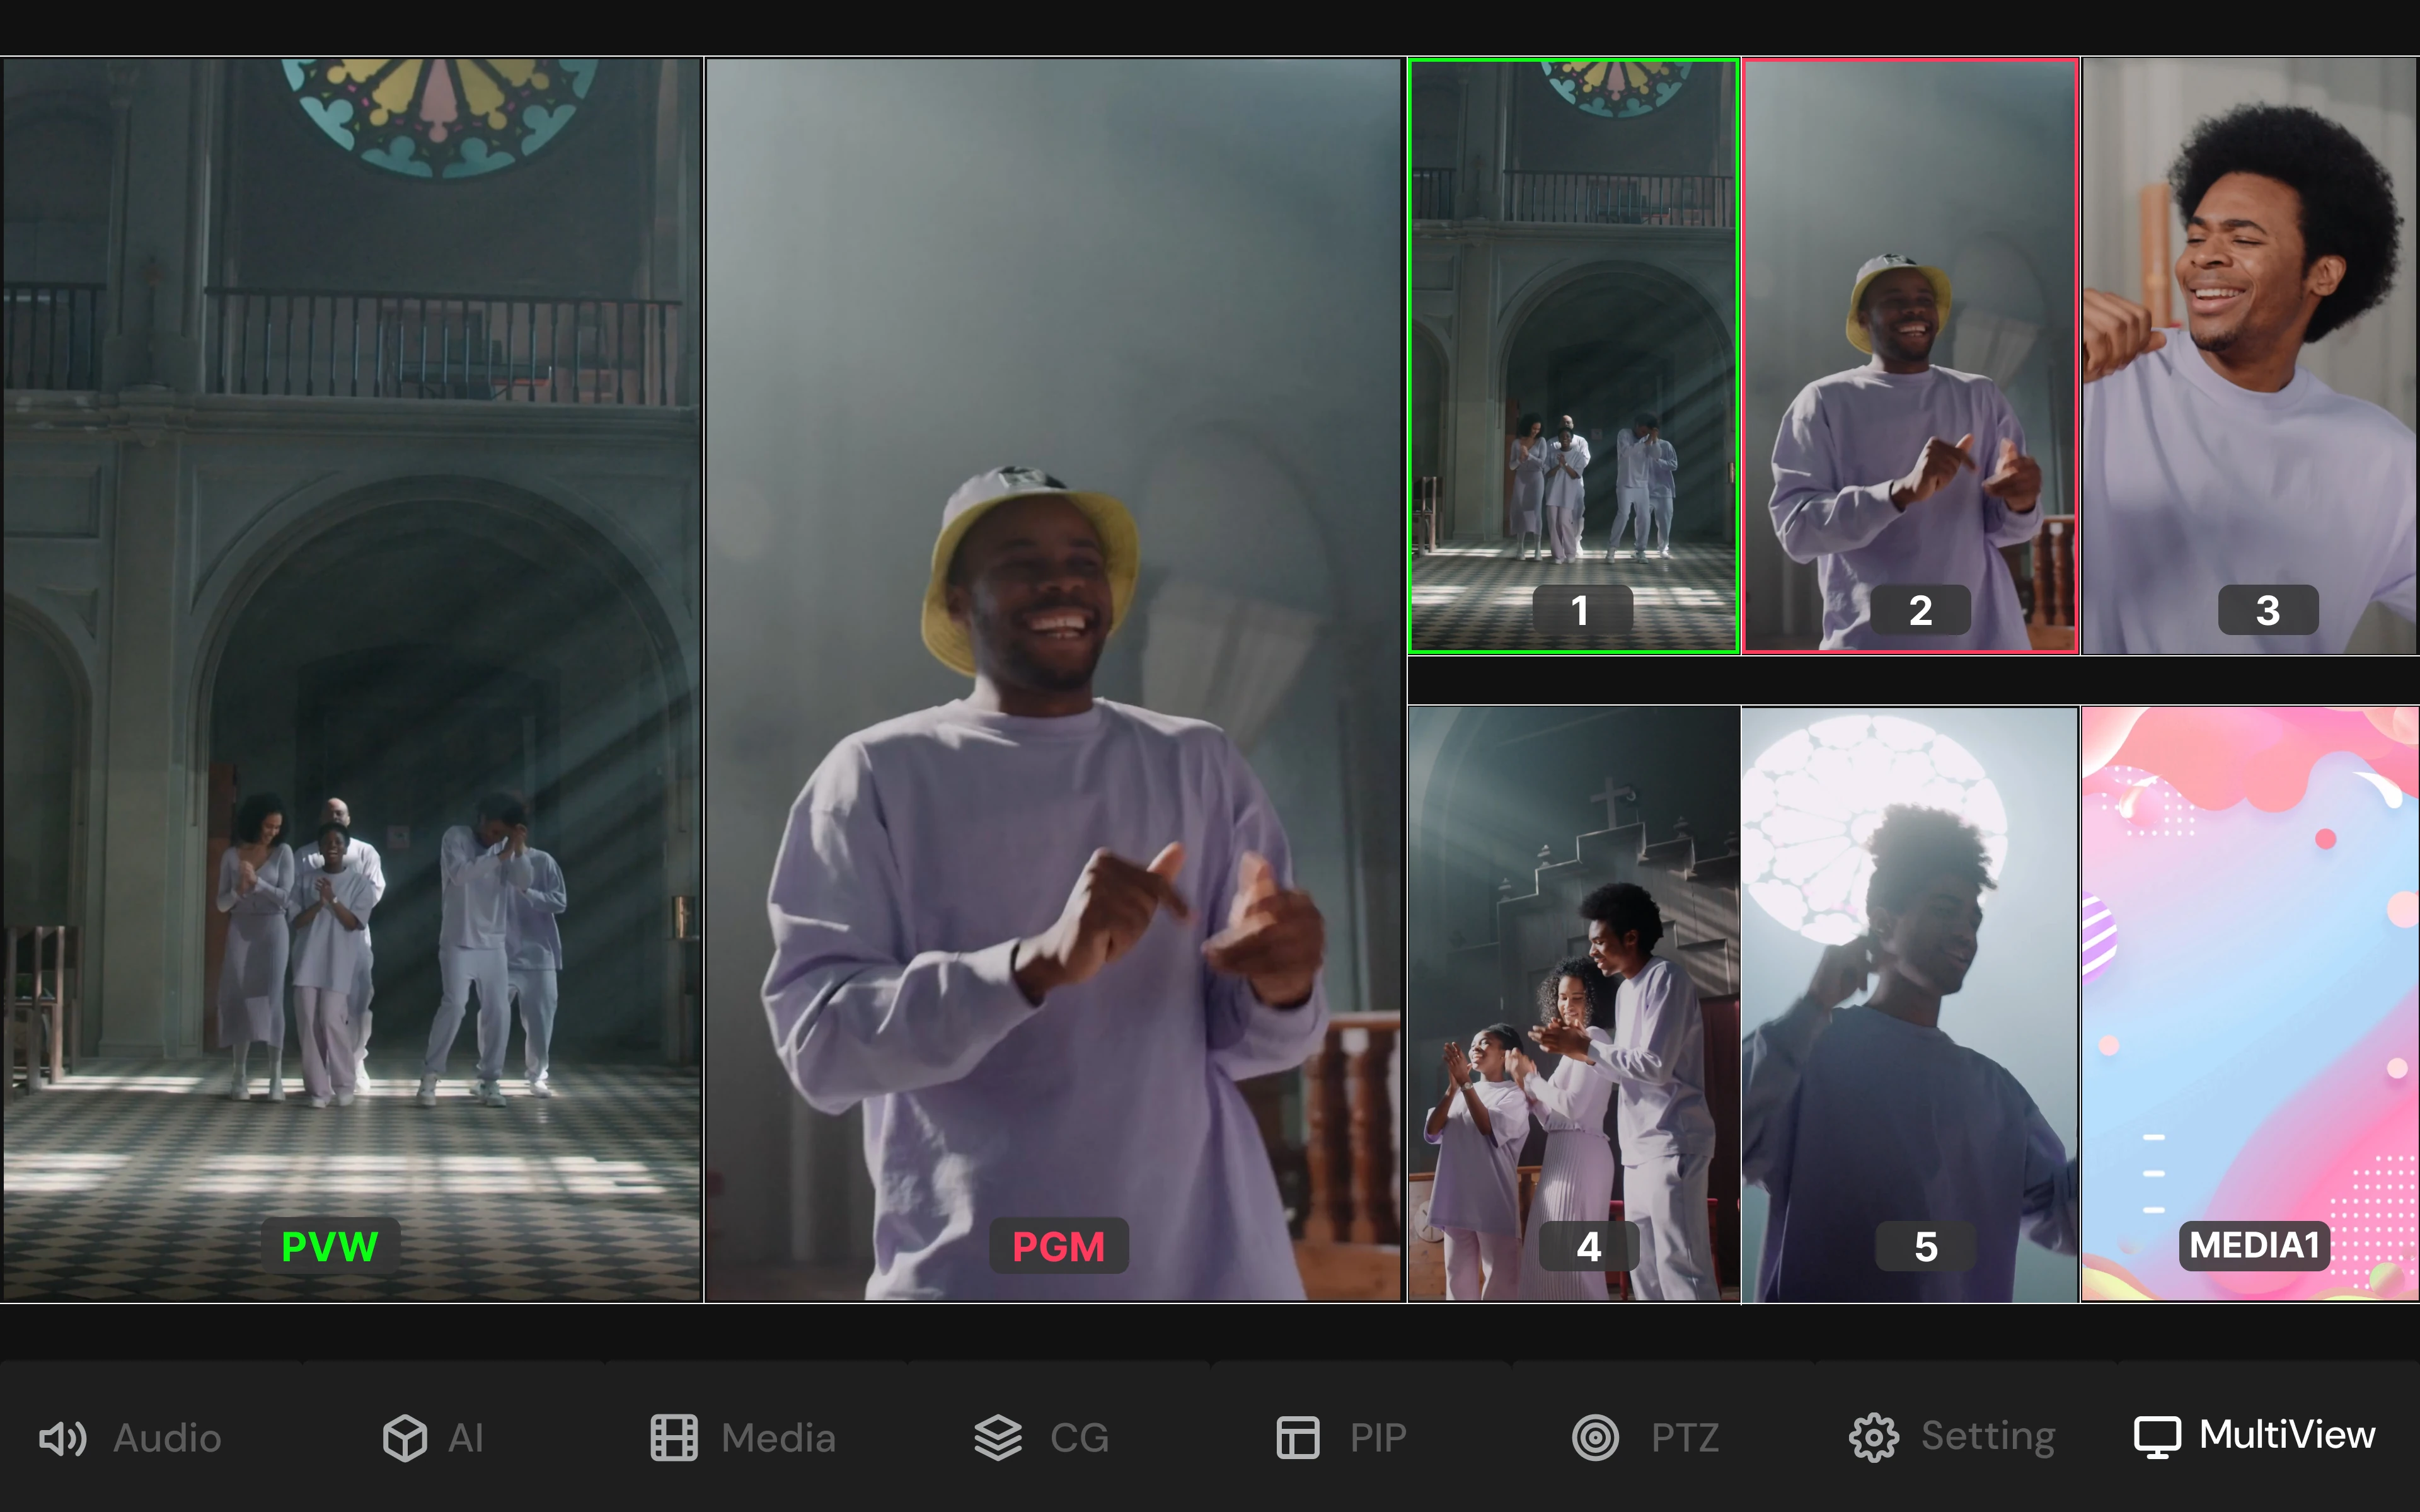Click the CG layers icon
Image resolution: width=2420 pixels, height=1512 pixels.
[x=998, y=1438]
